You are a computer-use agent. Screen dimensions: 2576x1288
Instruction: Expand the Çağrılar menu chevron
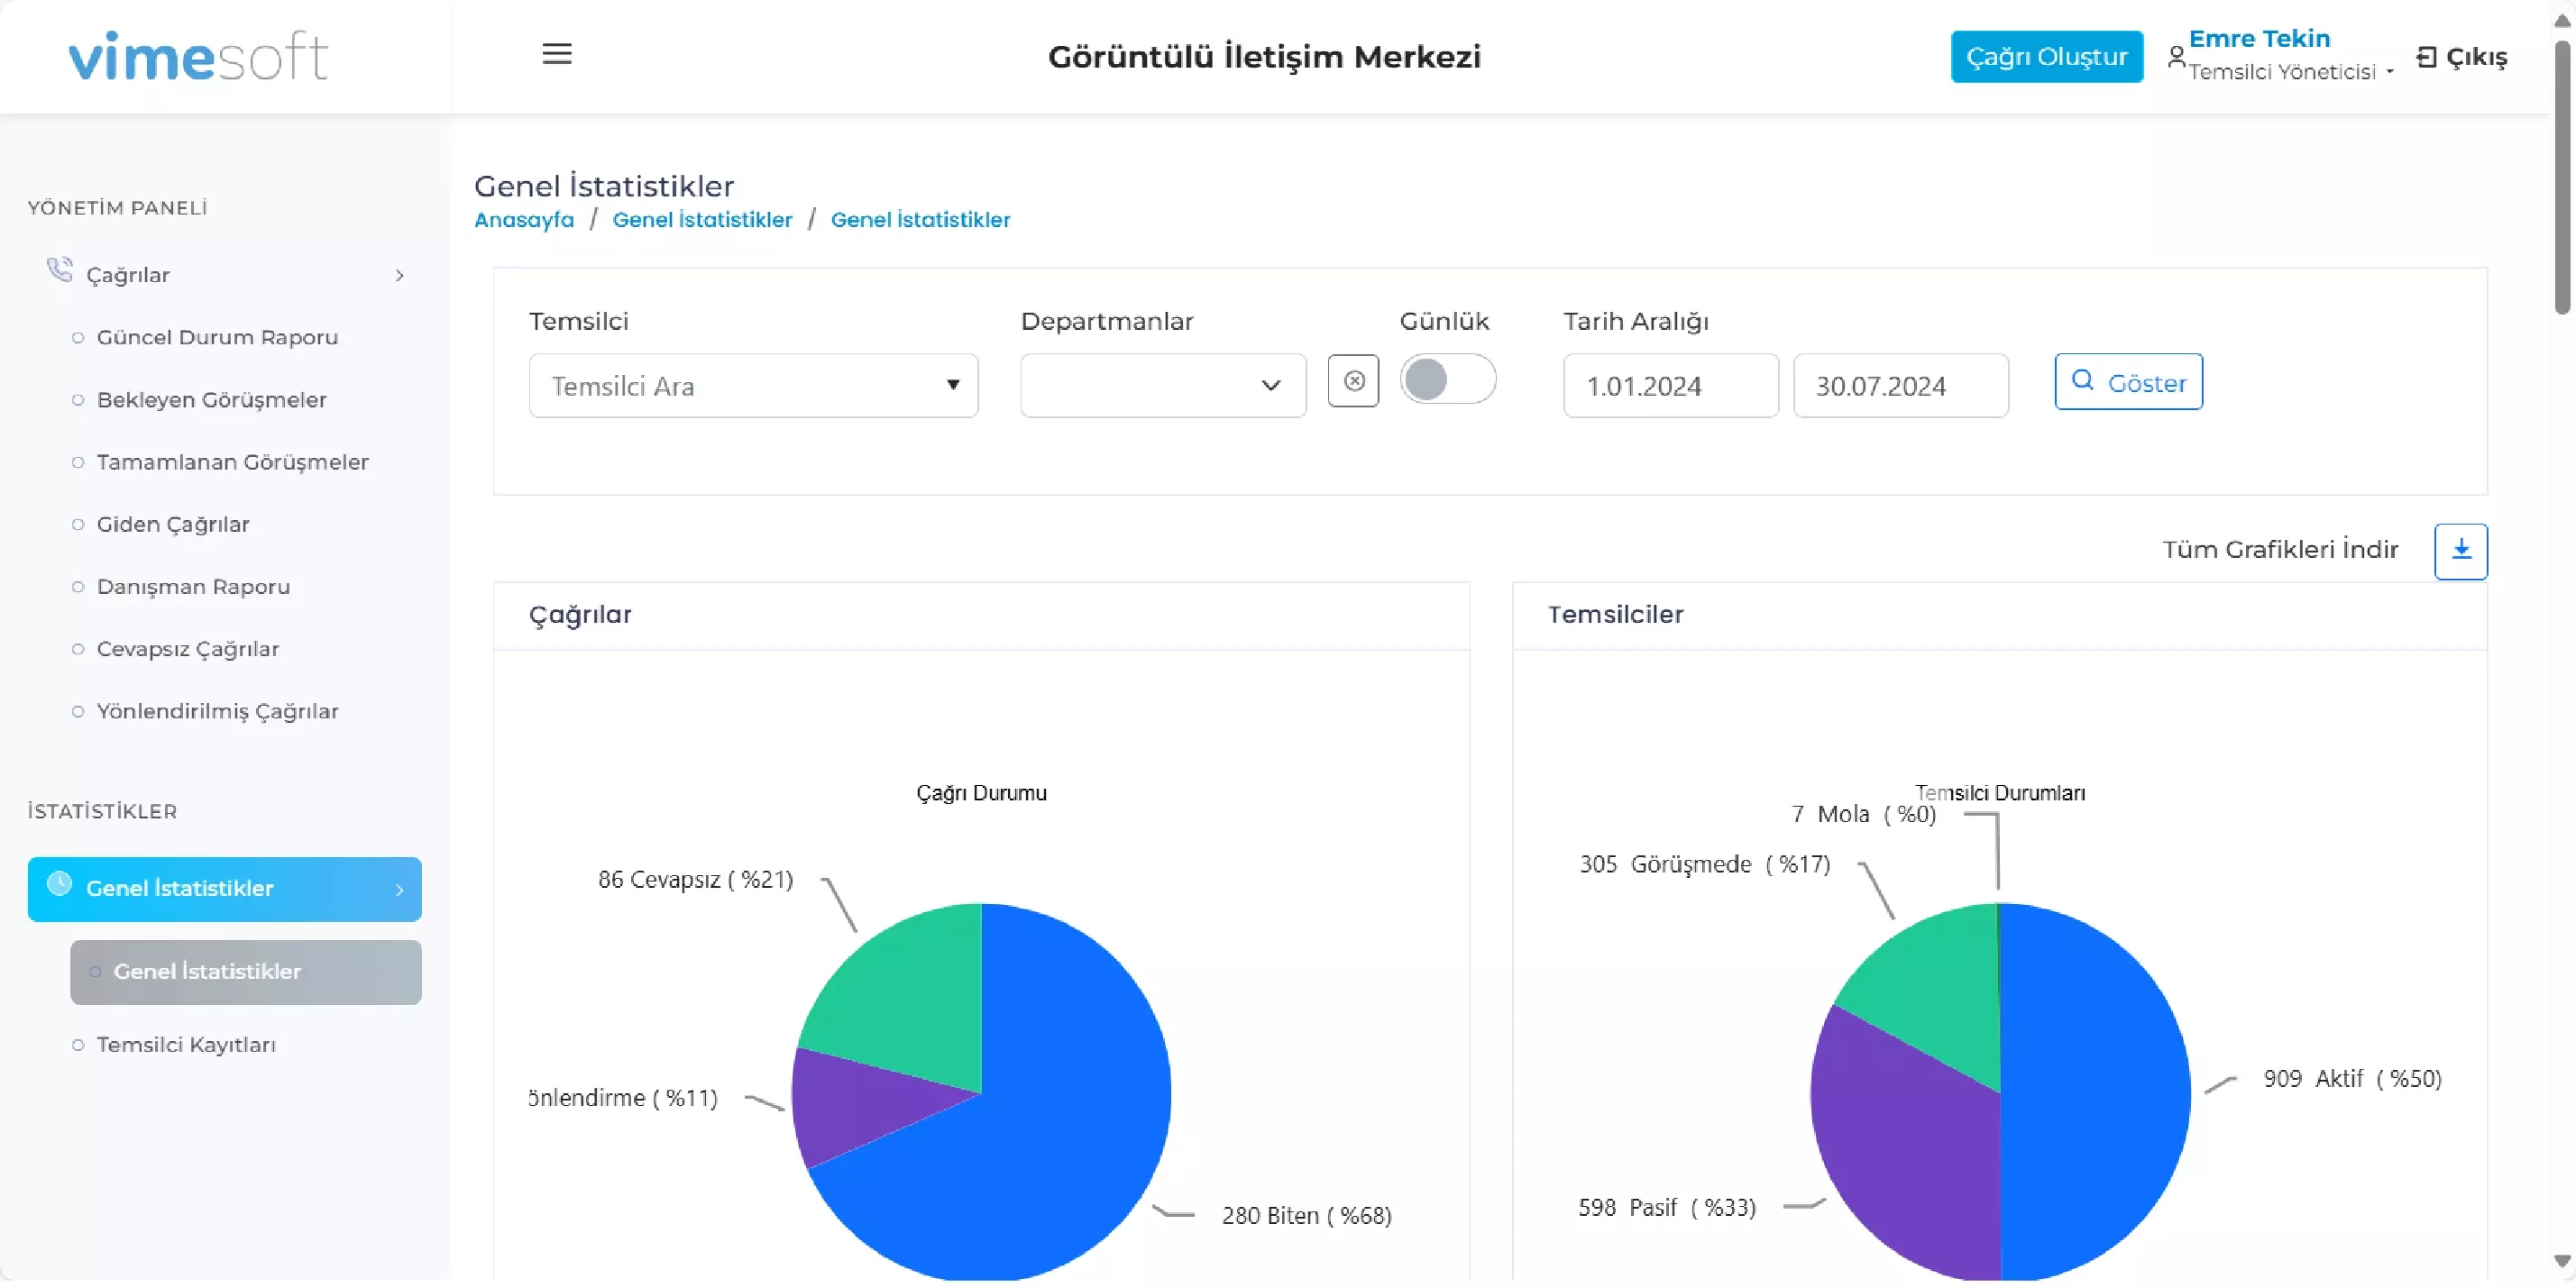coord(400,275)
